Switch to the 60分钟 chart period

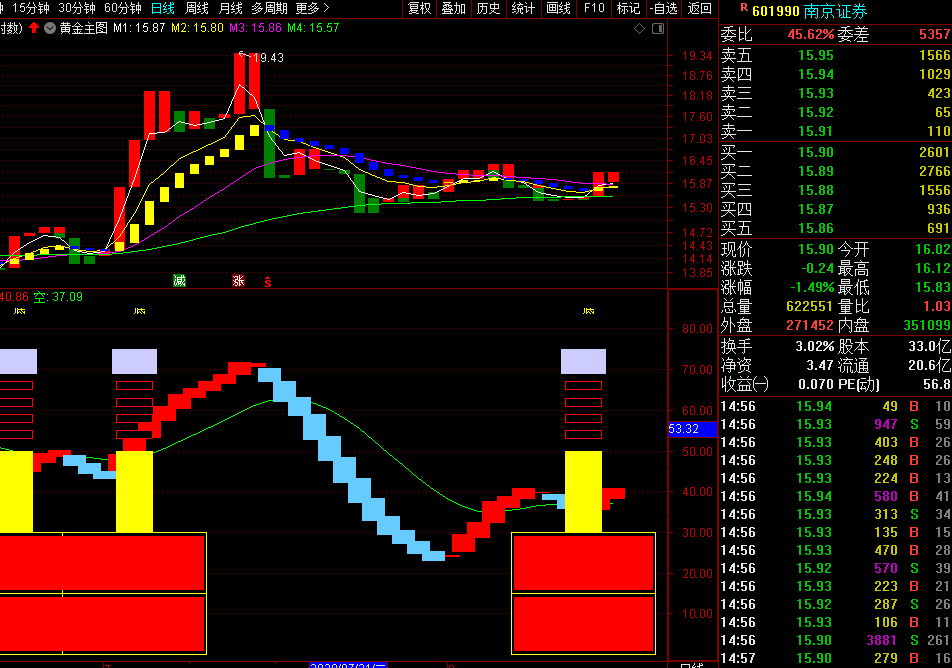coord(123,8)
